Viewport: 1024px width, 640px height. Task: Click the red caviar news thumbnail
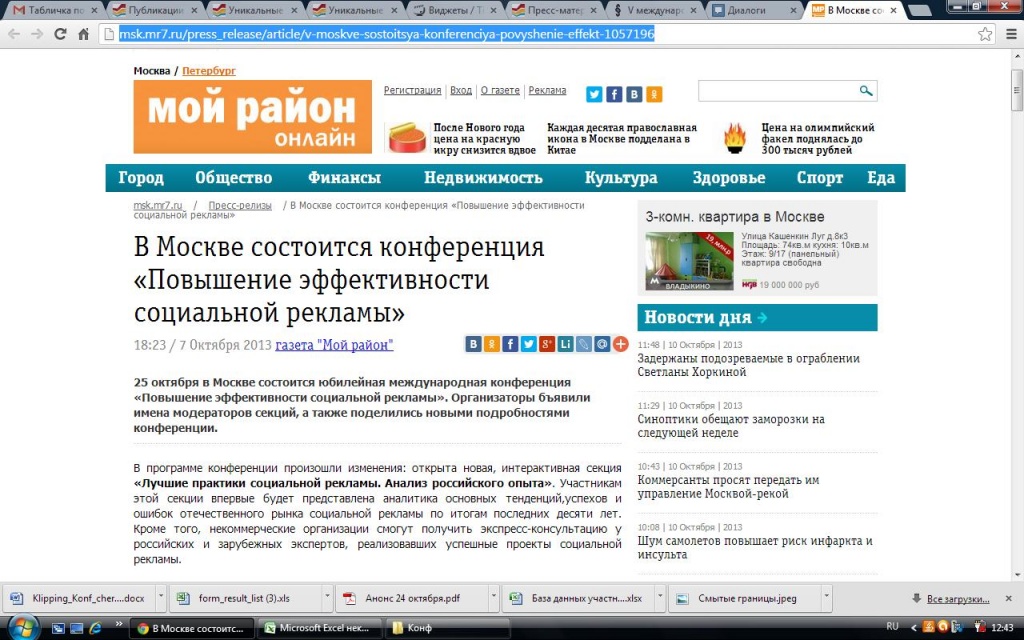point(408,138)
